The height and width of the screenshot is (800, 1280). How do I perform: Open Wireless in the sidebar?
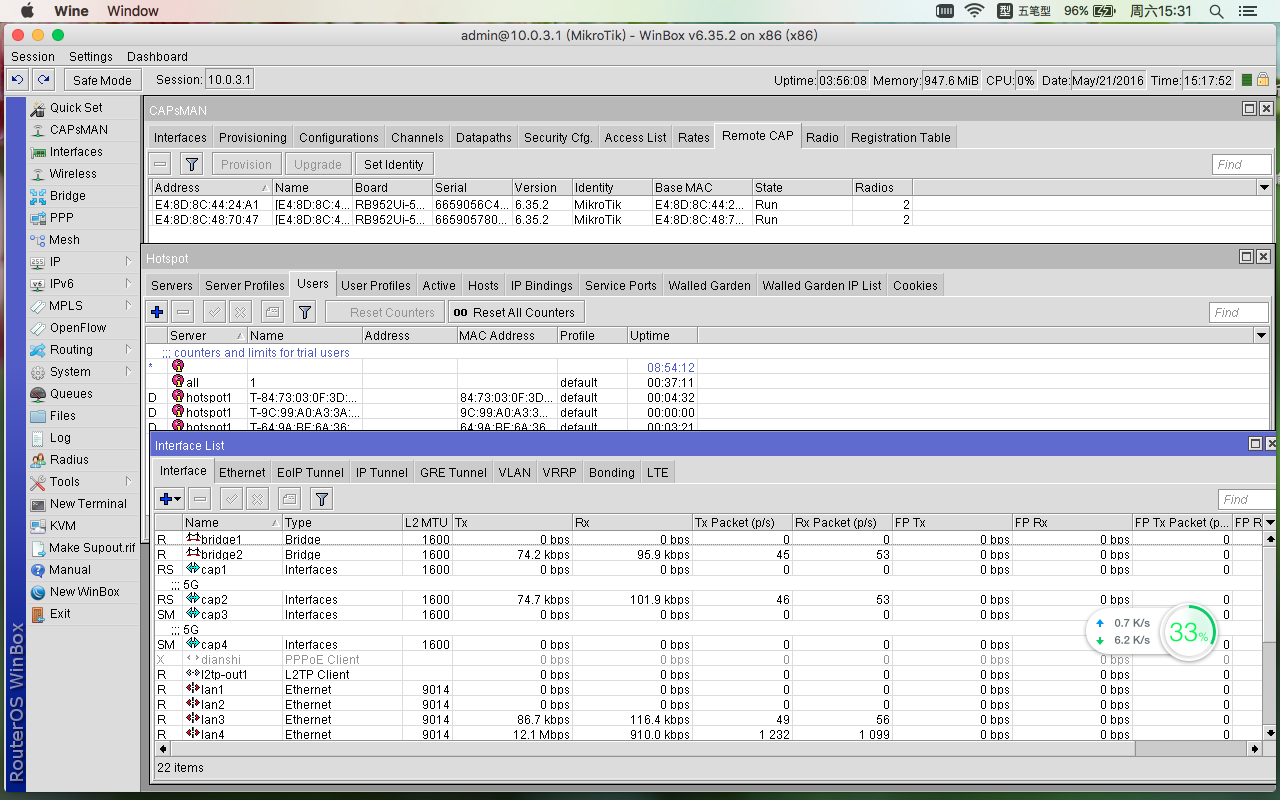(x=73, y=173)
